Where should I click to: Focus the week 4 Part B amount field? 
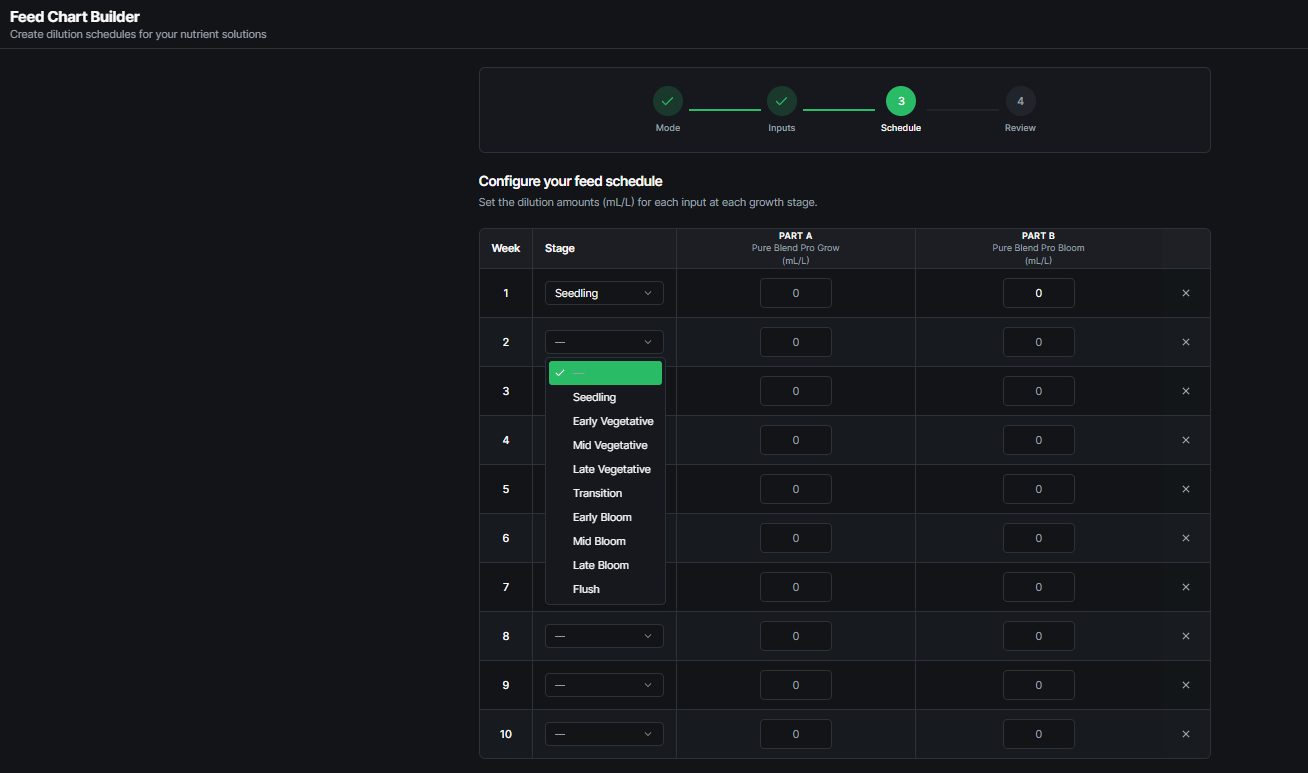[x=1039, y=440]
